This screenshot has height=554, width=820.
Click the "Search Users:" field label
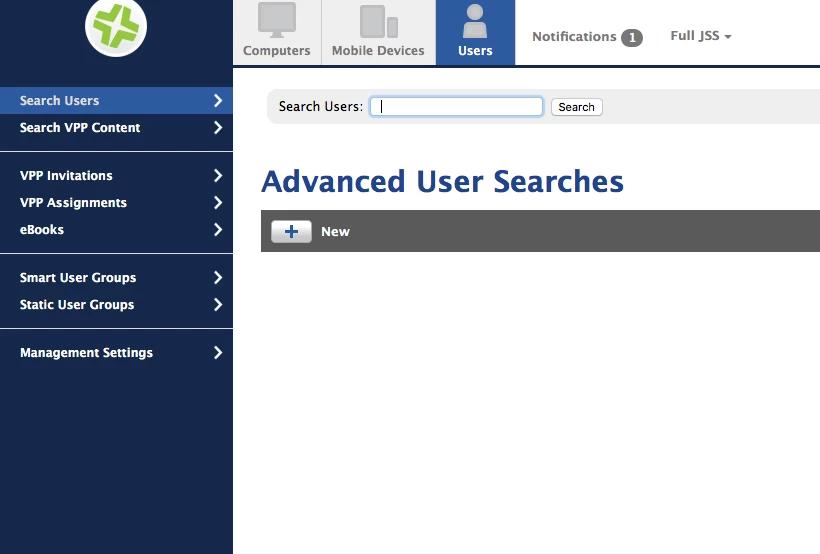[321, 106]
